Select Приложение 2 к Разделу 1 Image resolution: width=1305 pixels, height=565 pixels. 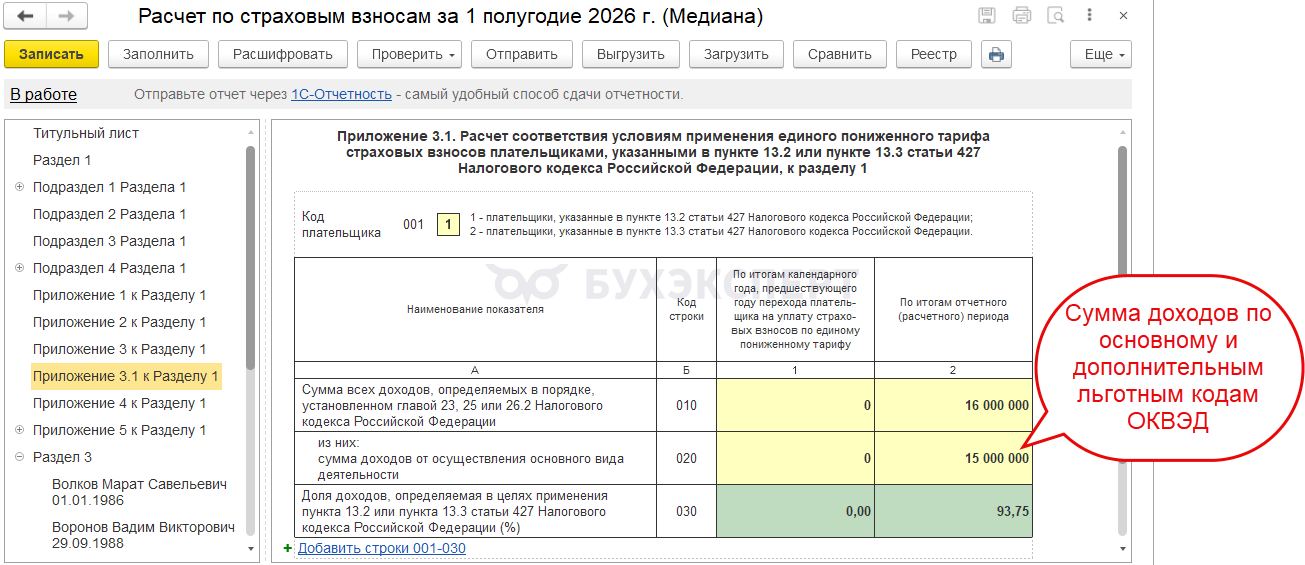pyautogui.click(x=119, y=322)
